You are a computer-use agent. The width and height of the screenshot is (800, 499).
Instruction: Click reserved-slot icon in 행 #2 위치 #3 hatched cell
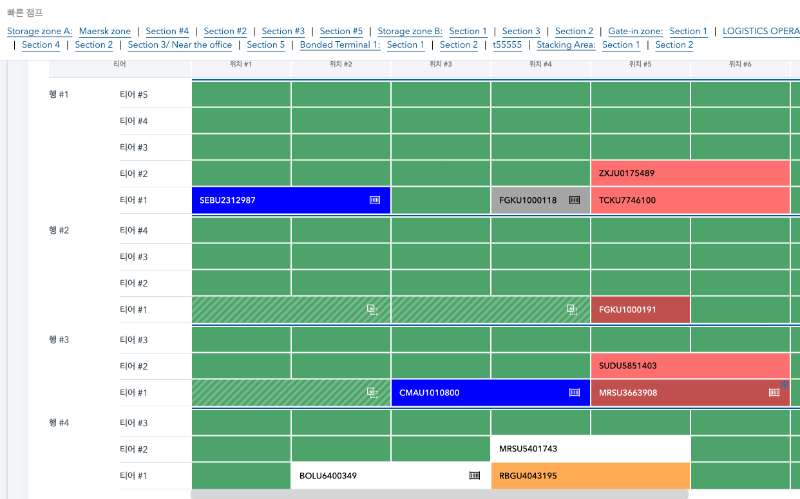(x=572, y=309)
